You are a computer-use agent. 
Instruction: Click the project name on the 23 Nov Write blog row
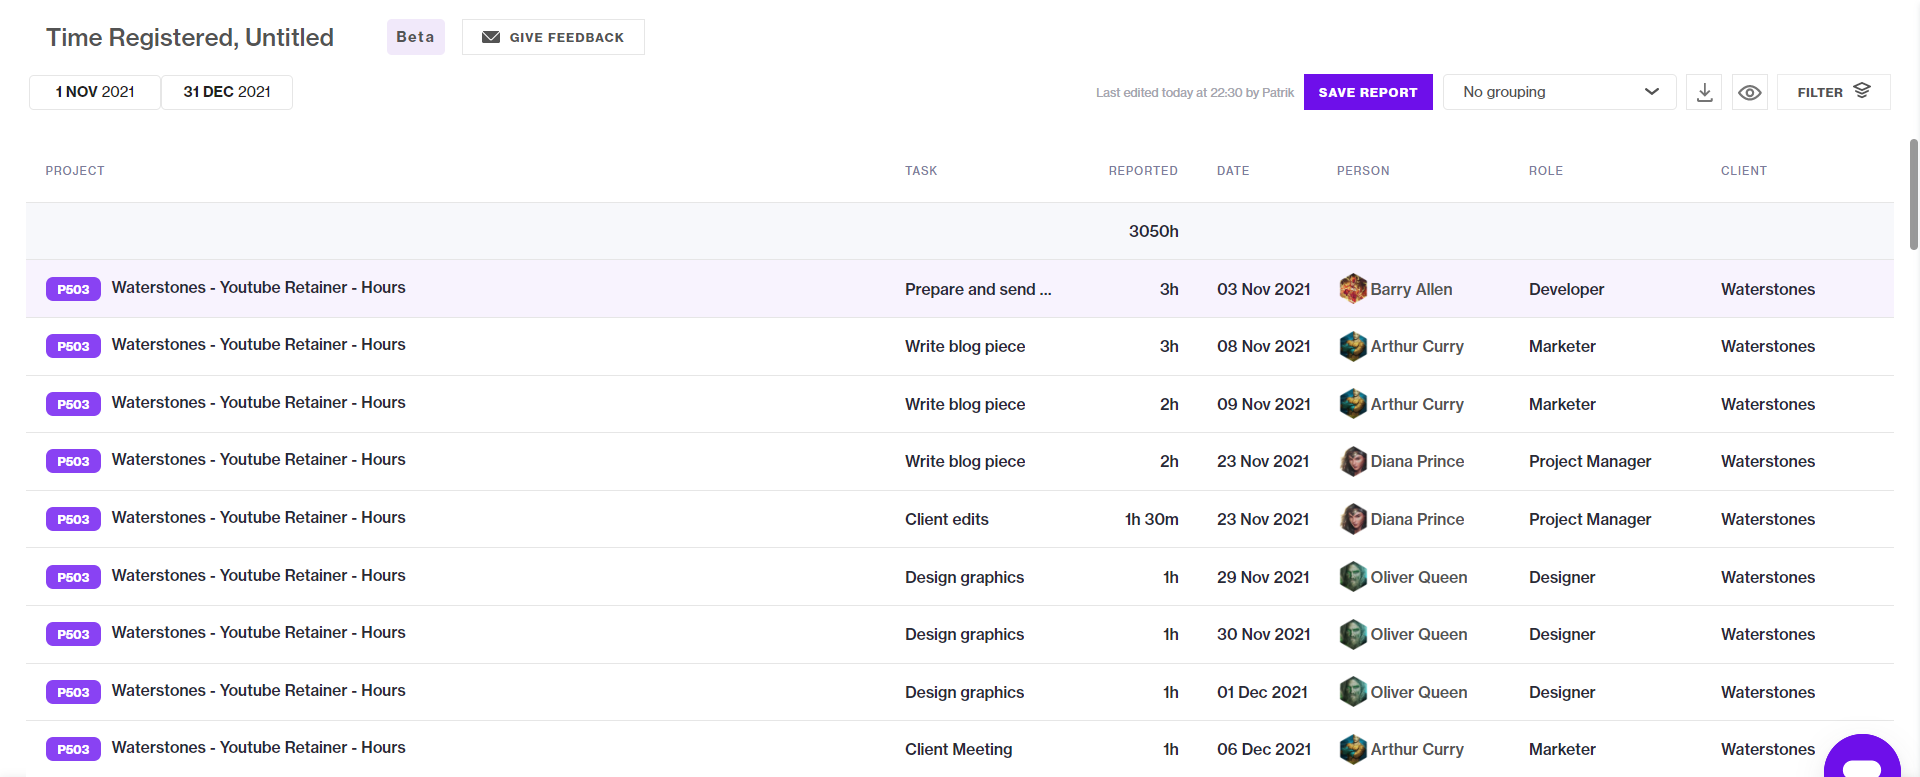tap(259, 459)
